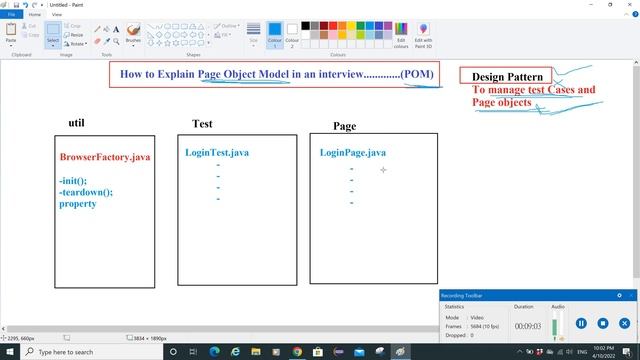Switch to the View tab
The width and height of the screenshot is (640, 360).
tap(57, 15)
